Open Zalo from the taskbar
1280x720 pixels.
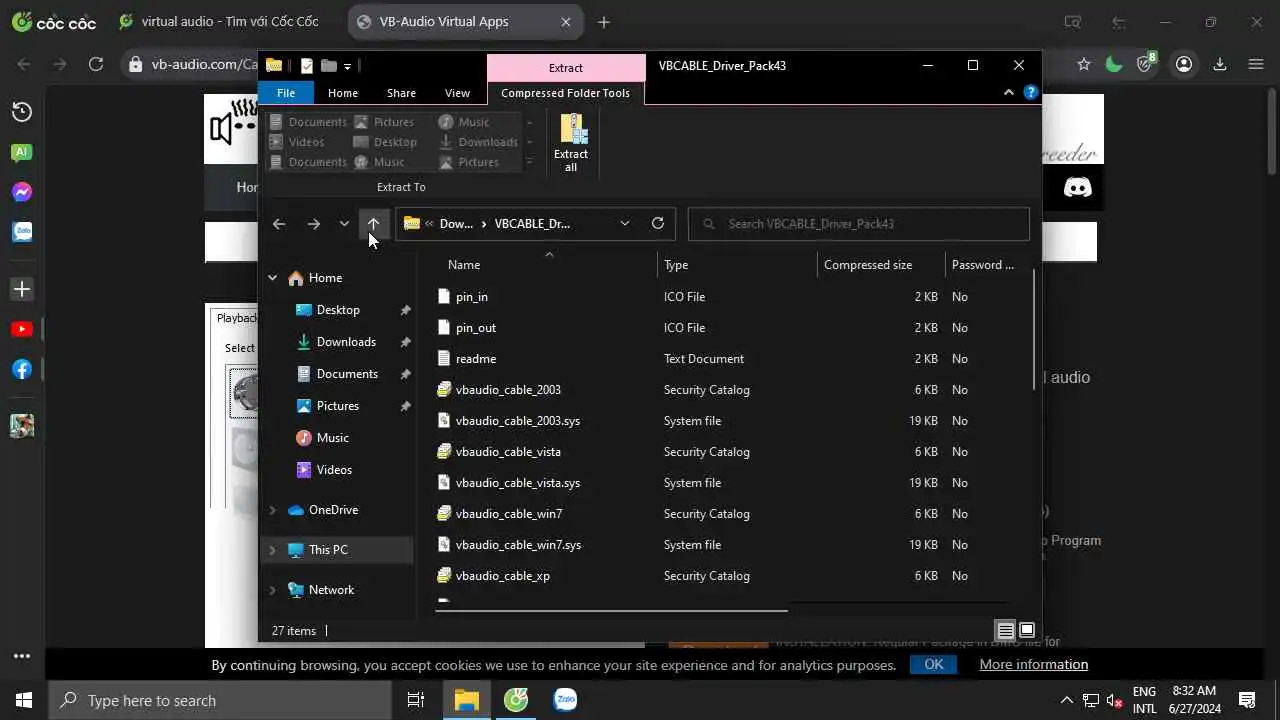(x=565, y=700)
